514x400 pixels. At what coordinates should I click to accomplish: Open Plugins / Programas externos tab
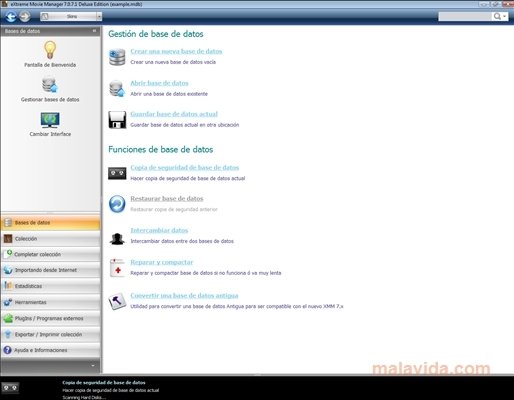pyautogui.click(x=51, y=318)
